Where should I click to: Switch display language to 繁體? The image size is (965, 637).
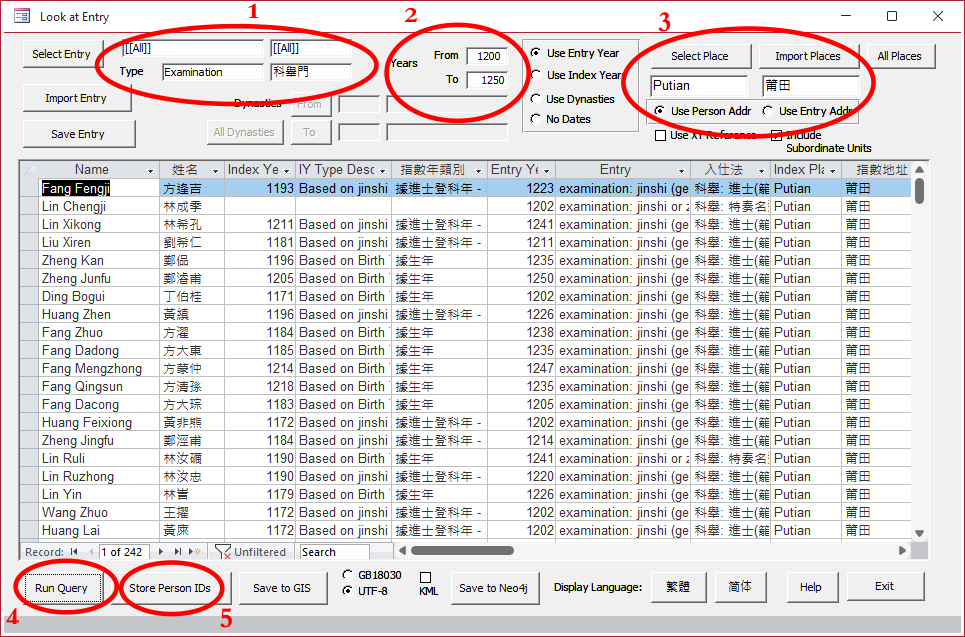(x=677, y=587)
